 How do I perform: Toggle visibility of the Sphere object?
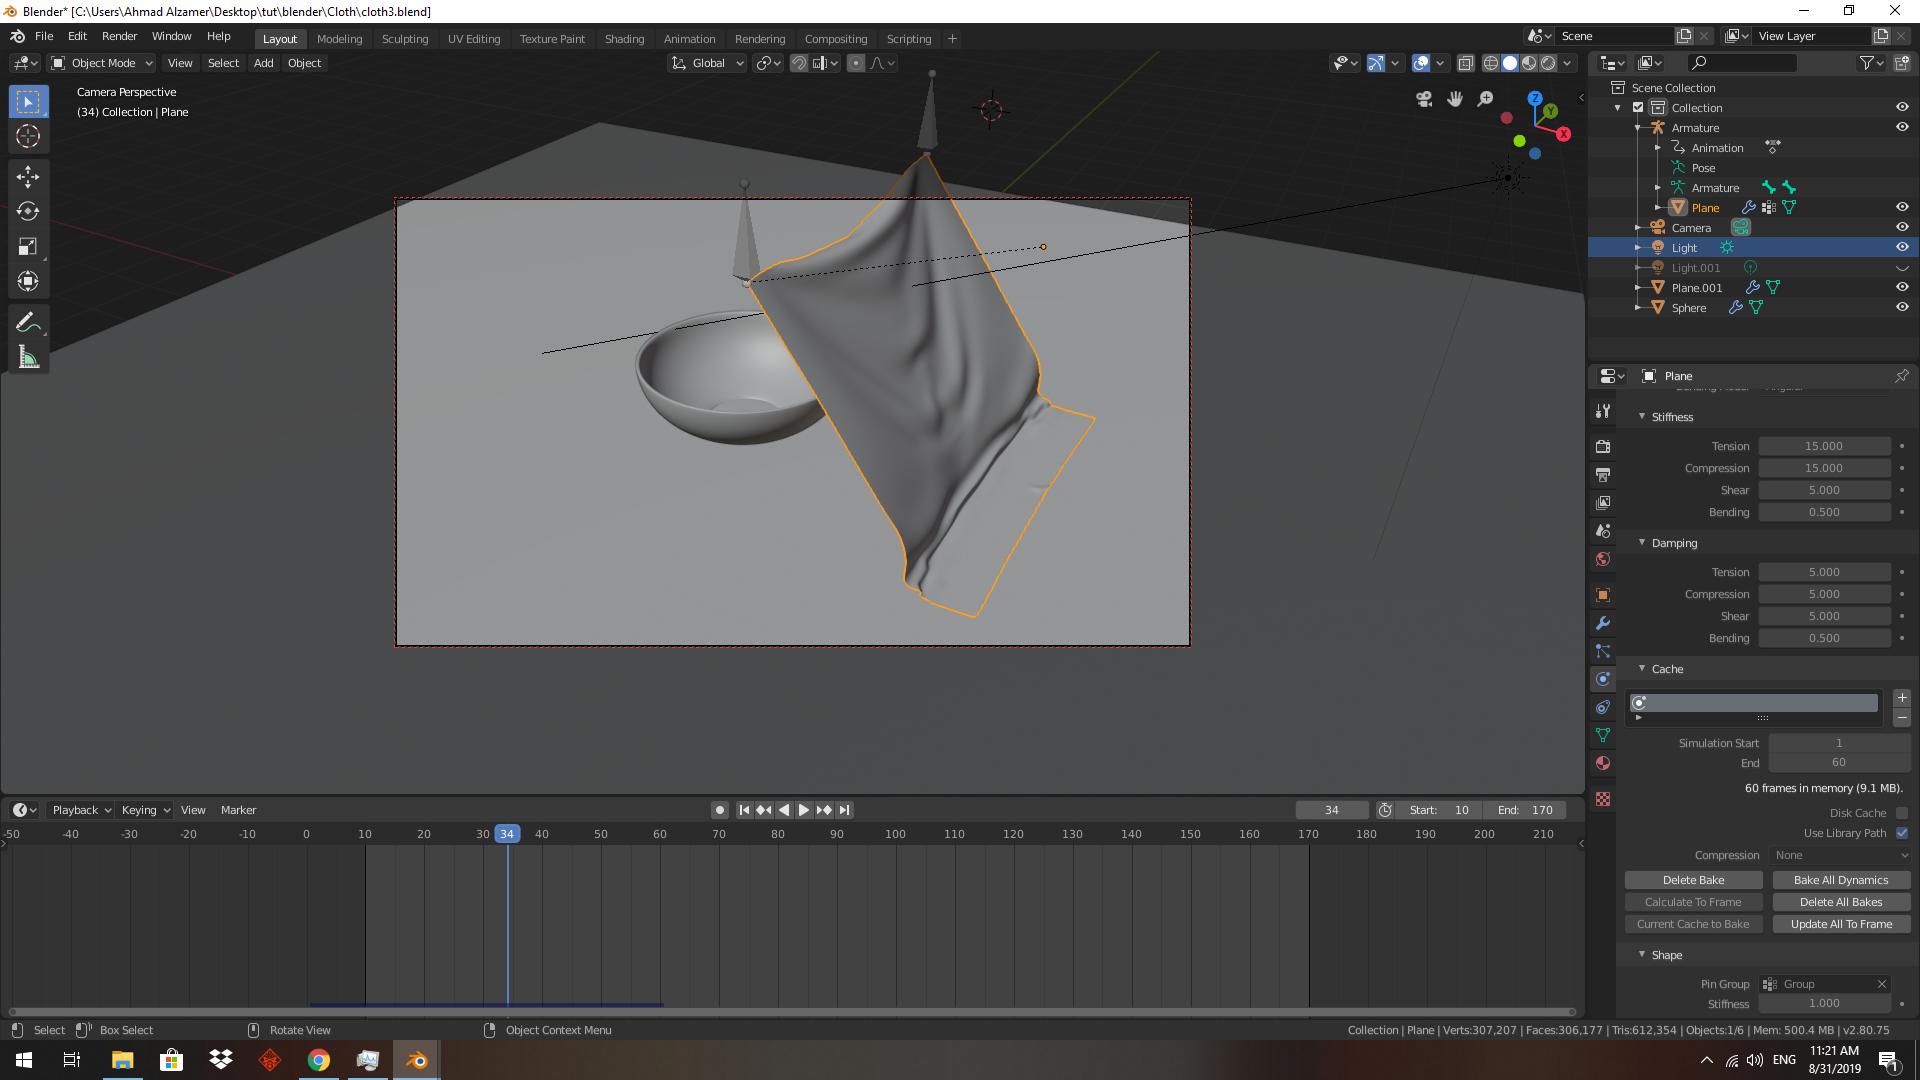pyautogui.click(x=1903, y=307)
